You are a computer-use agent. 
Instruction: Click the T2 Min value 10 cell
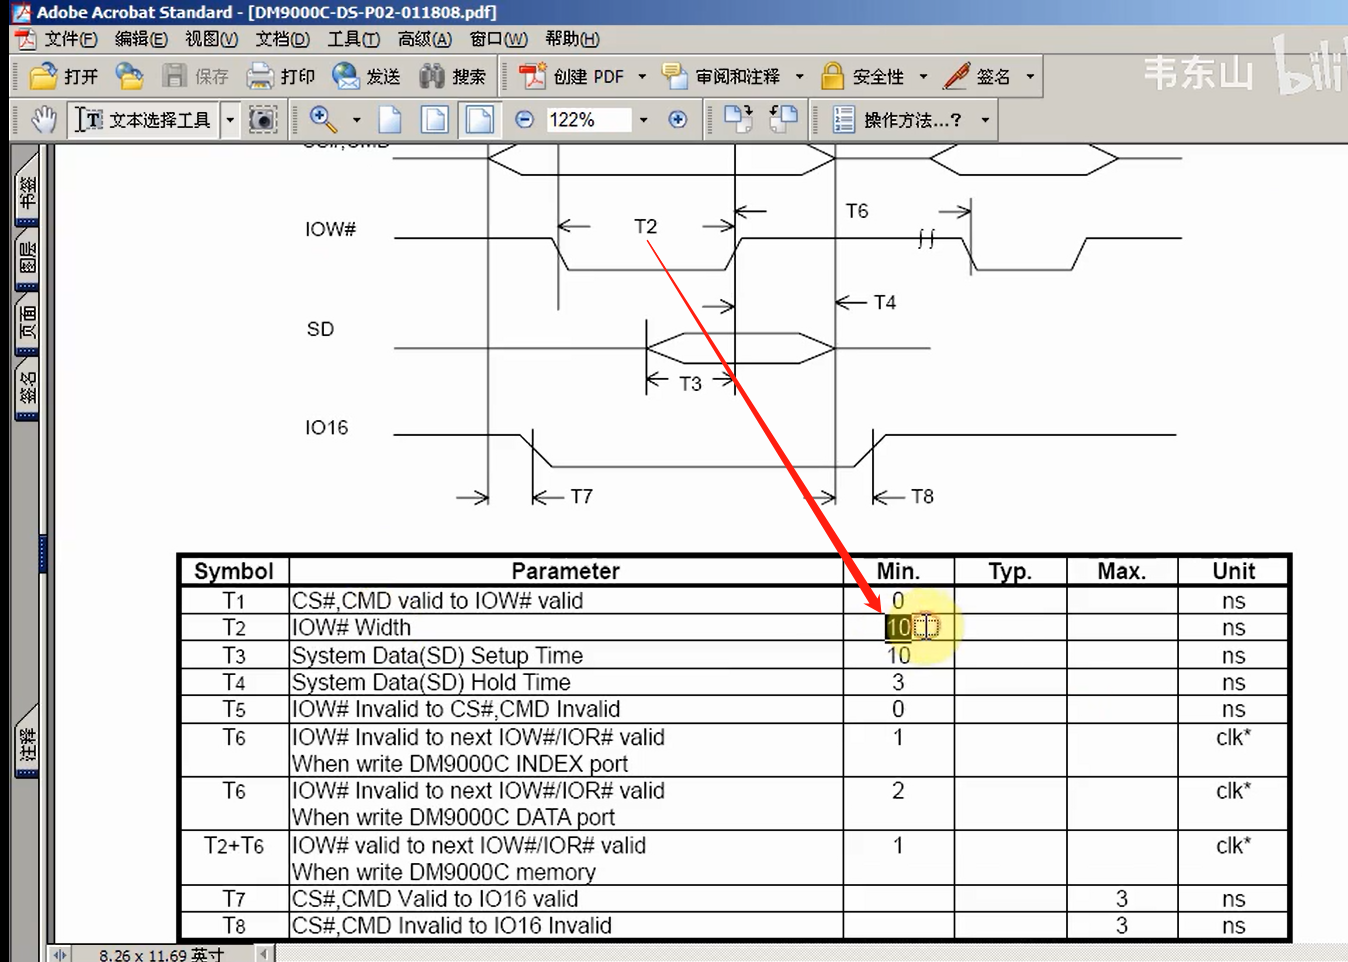coord(898,627)
